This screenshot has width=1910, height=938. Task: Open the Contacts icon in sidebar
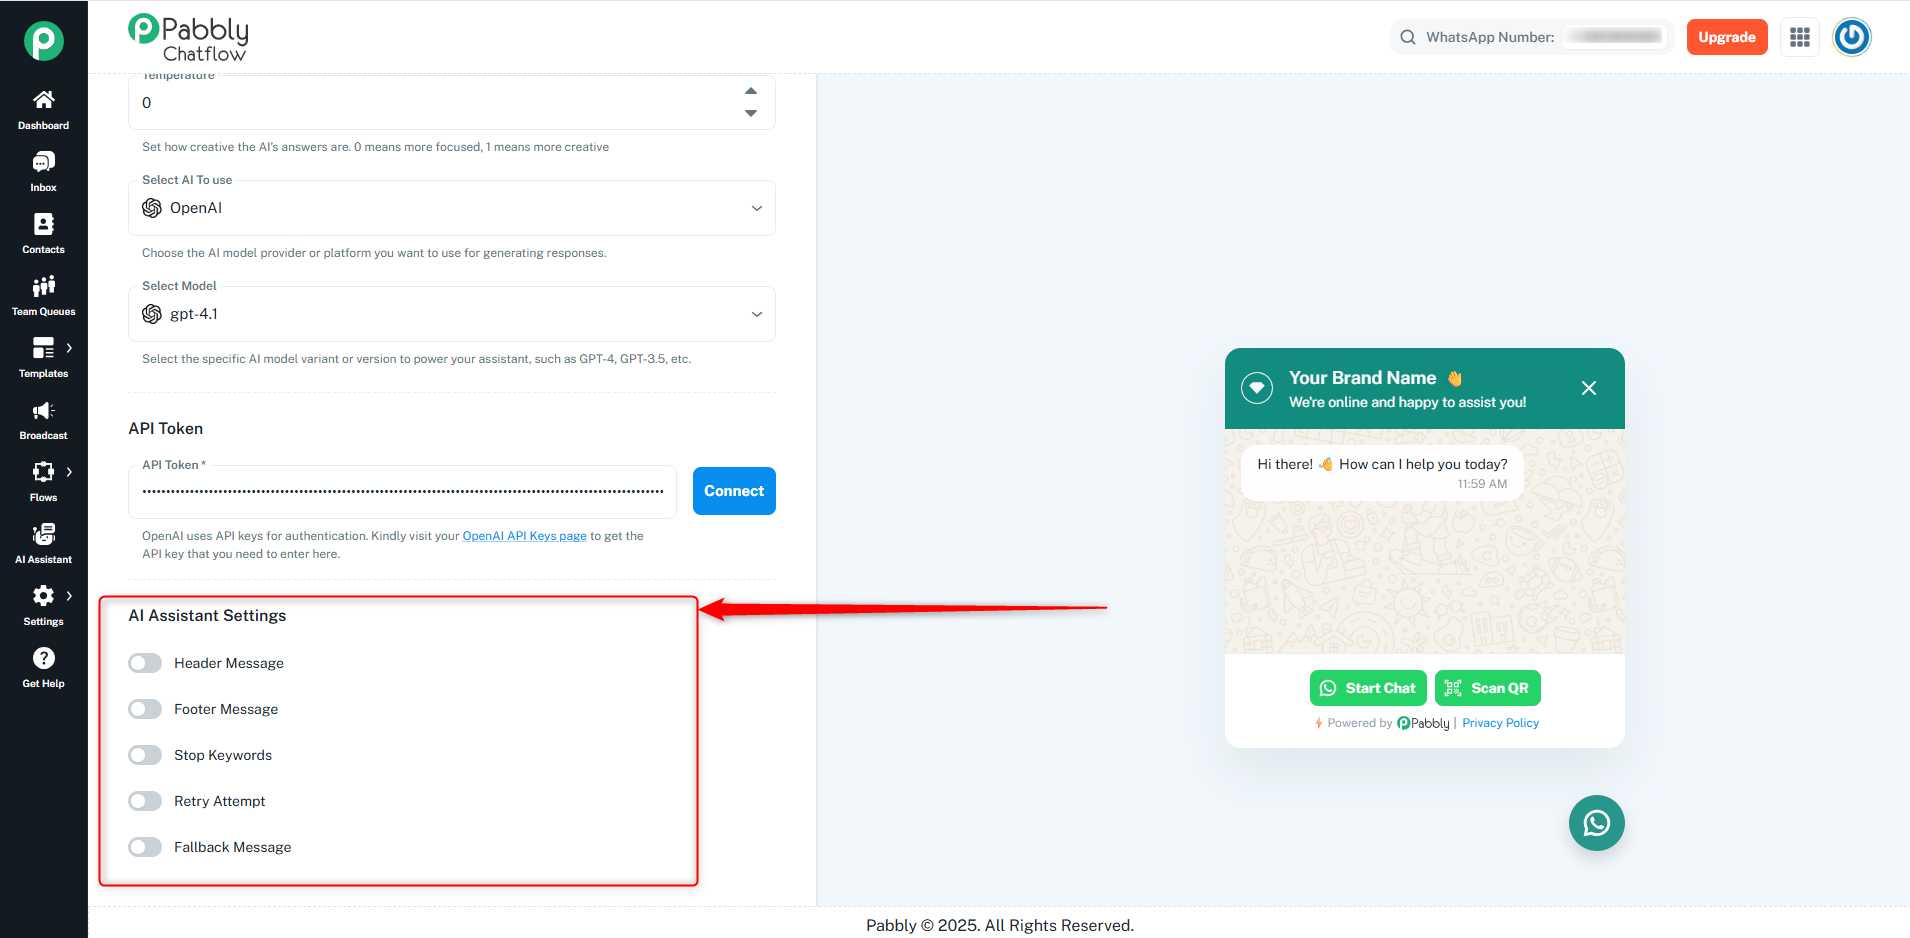point(43,223)
